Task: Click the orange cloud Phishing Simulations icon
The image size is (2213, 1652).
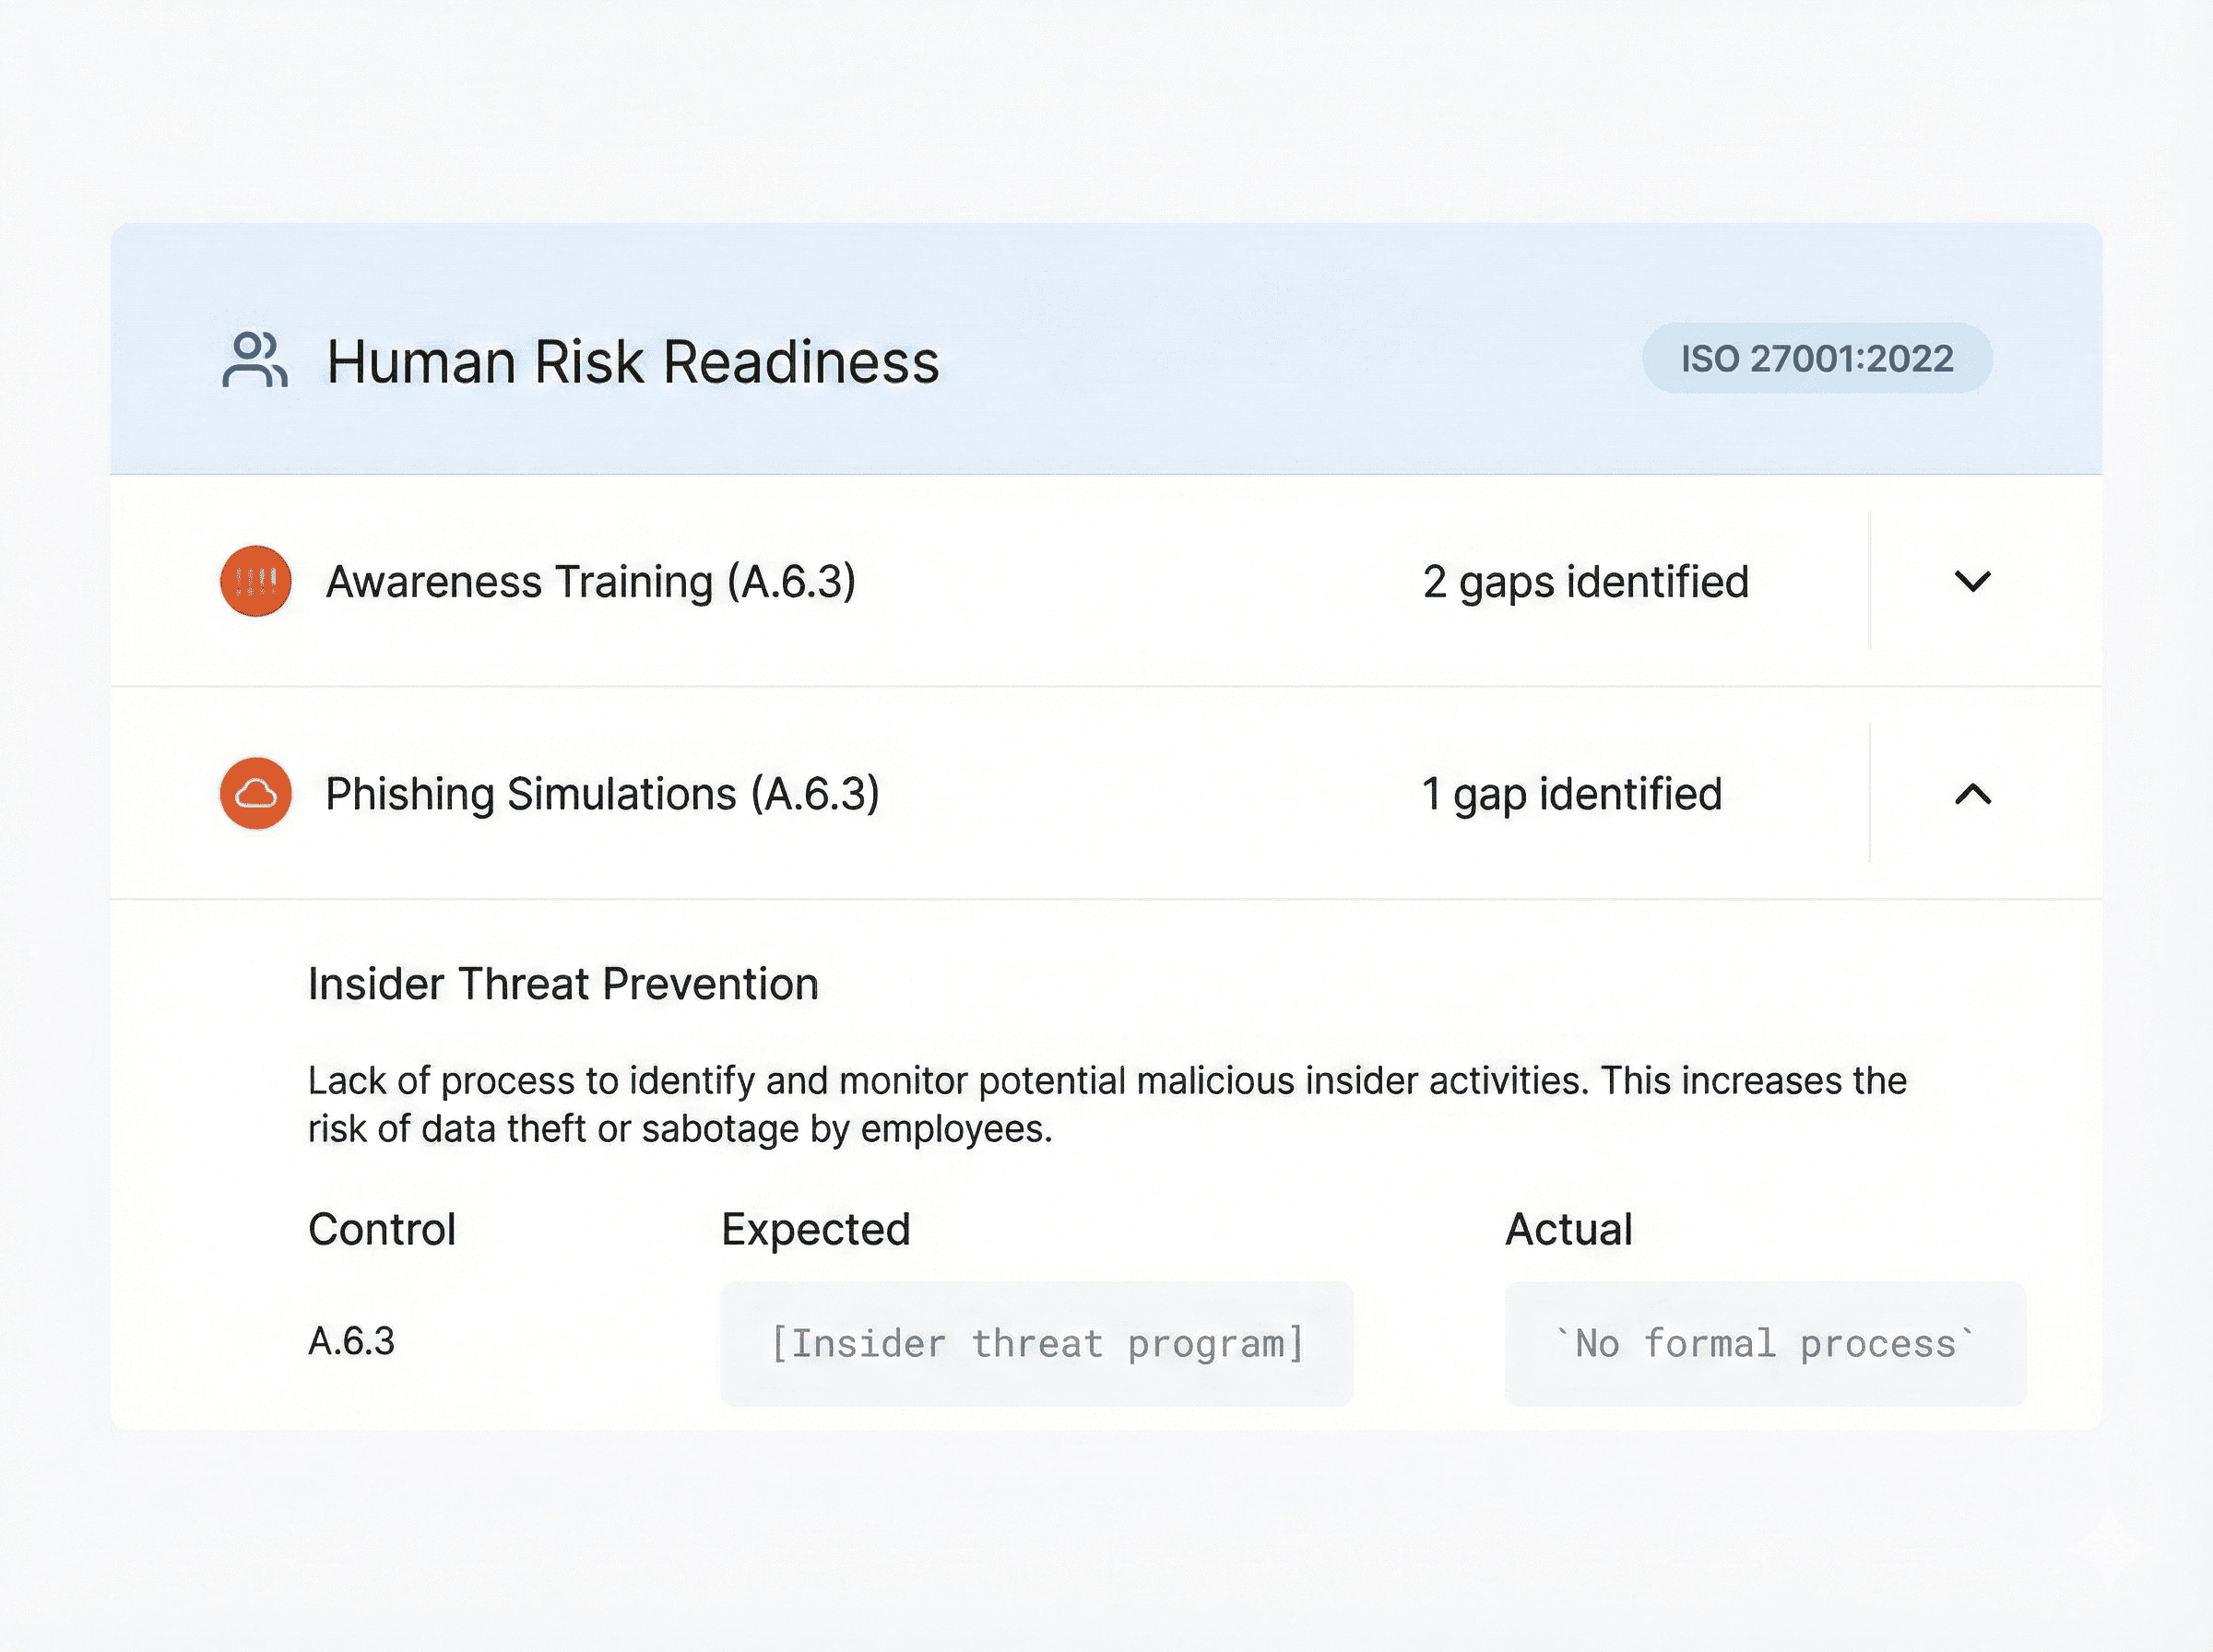Action: point(256,794)
